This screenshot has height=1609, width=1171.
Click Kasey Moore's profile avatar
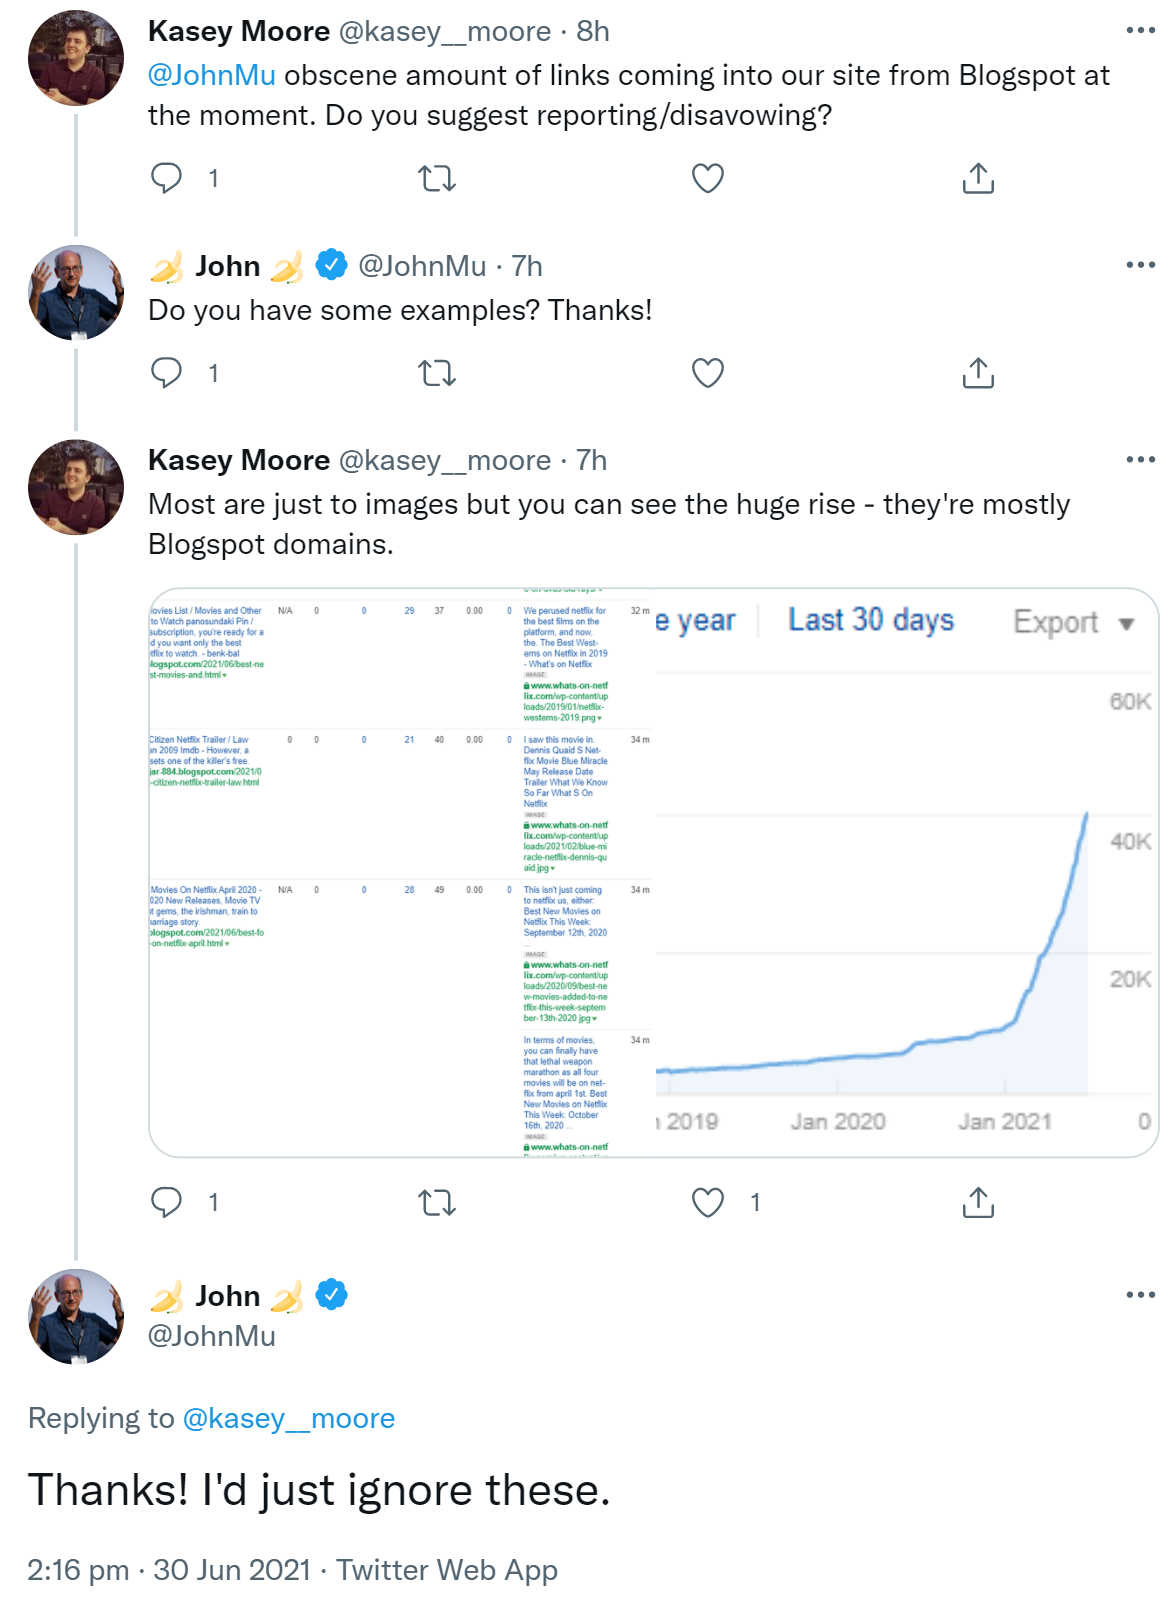(x=75, y=60)
